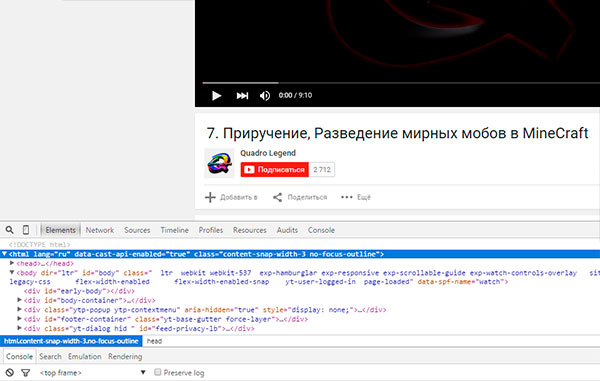This screenshot has height=381, width=600.
Task: Subscribe with the red Подписаться button
Action: [x=275, y=169]
